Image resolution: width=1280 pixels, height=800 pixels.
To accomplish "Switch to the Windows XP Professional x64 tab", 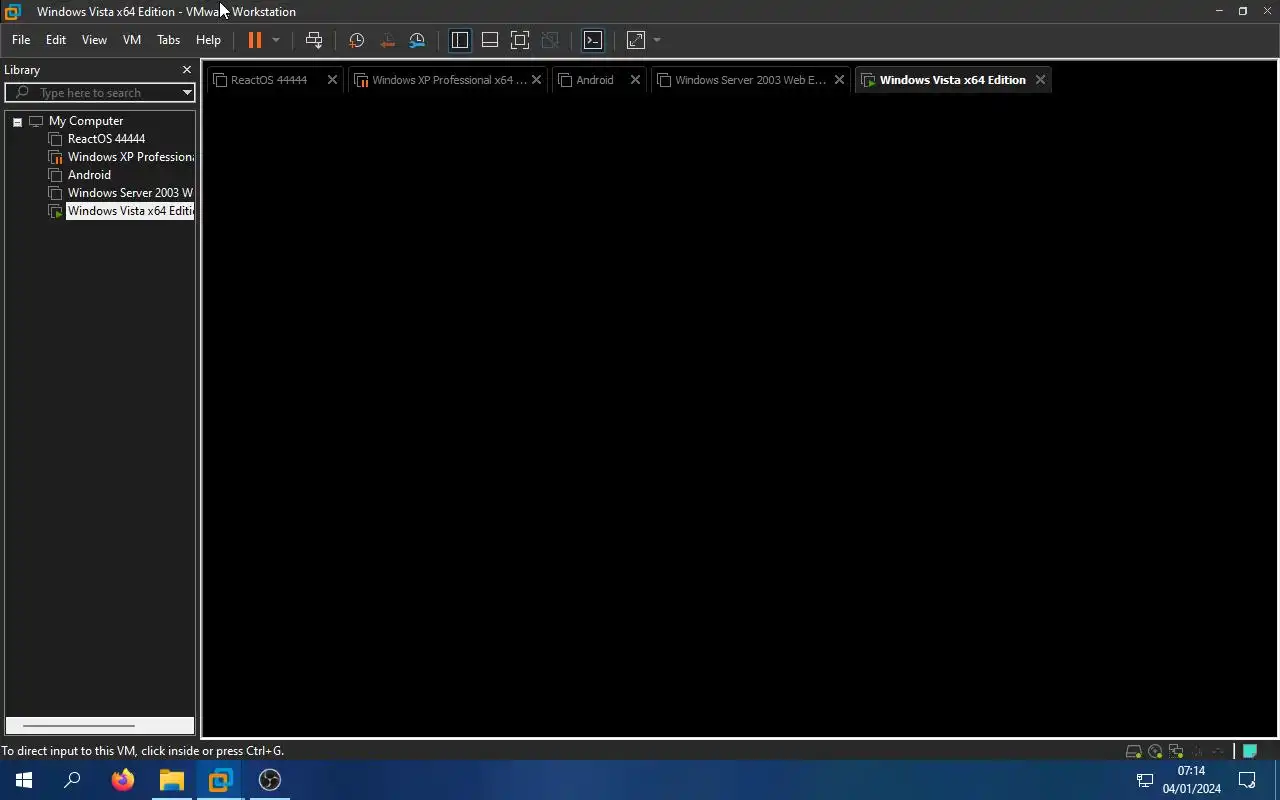I will (x=440, y=80).
